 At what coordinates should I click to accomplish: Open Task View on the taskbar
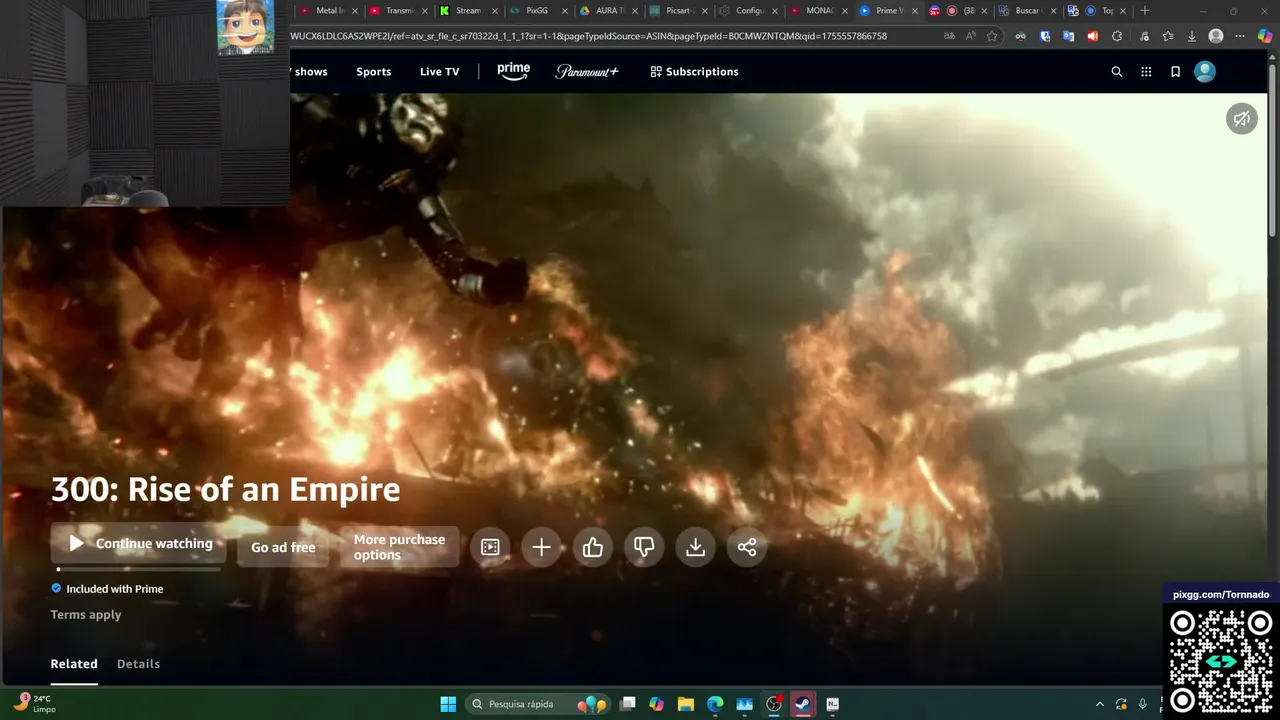coord(628,704)
